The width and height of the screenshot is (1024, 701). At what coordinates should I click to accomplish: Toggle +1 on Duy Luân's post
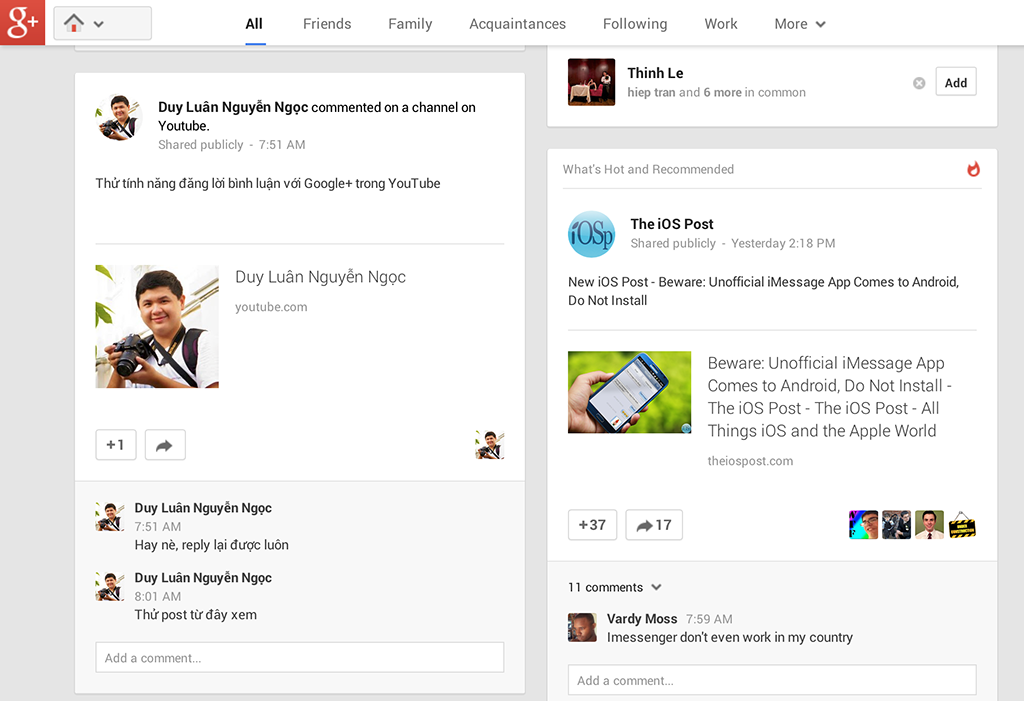116,445
